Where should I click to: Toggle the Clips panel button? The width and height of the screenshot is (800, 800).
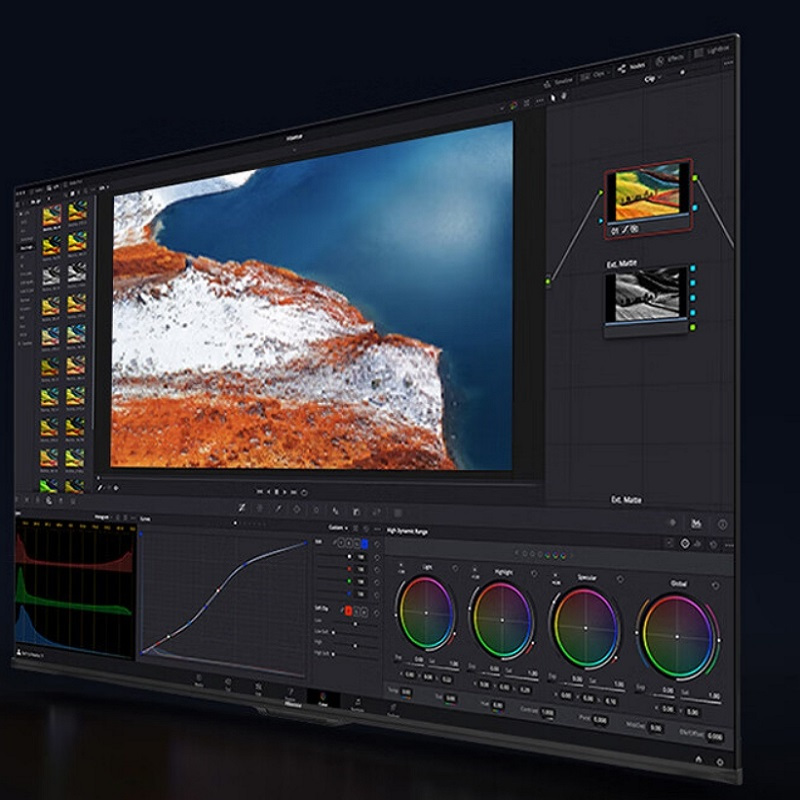pos(594,74)
